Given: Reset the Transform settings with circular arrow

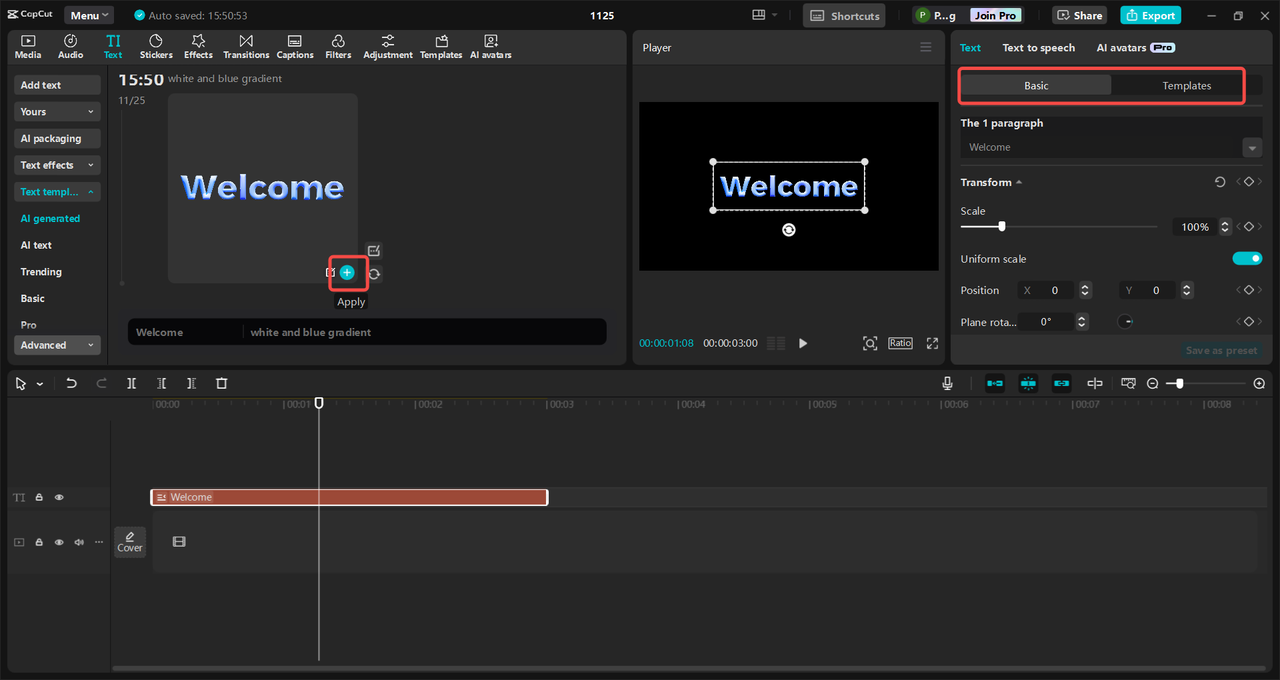Looking at the screenshot, I should tap(1219, 182).
